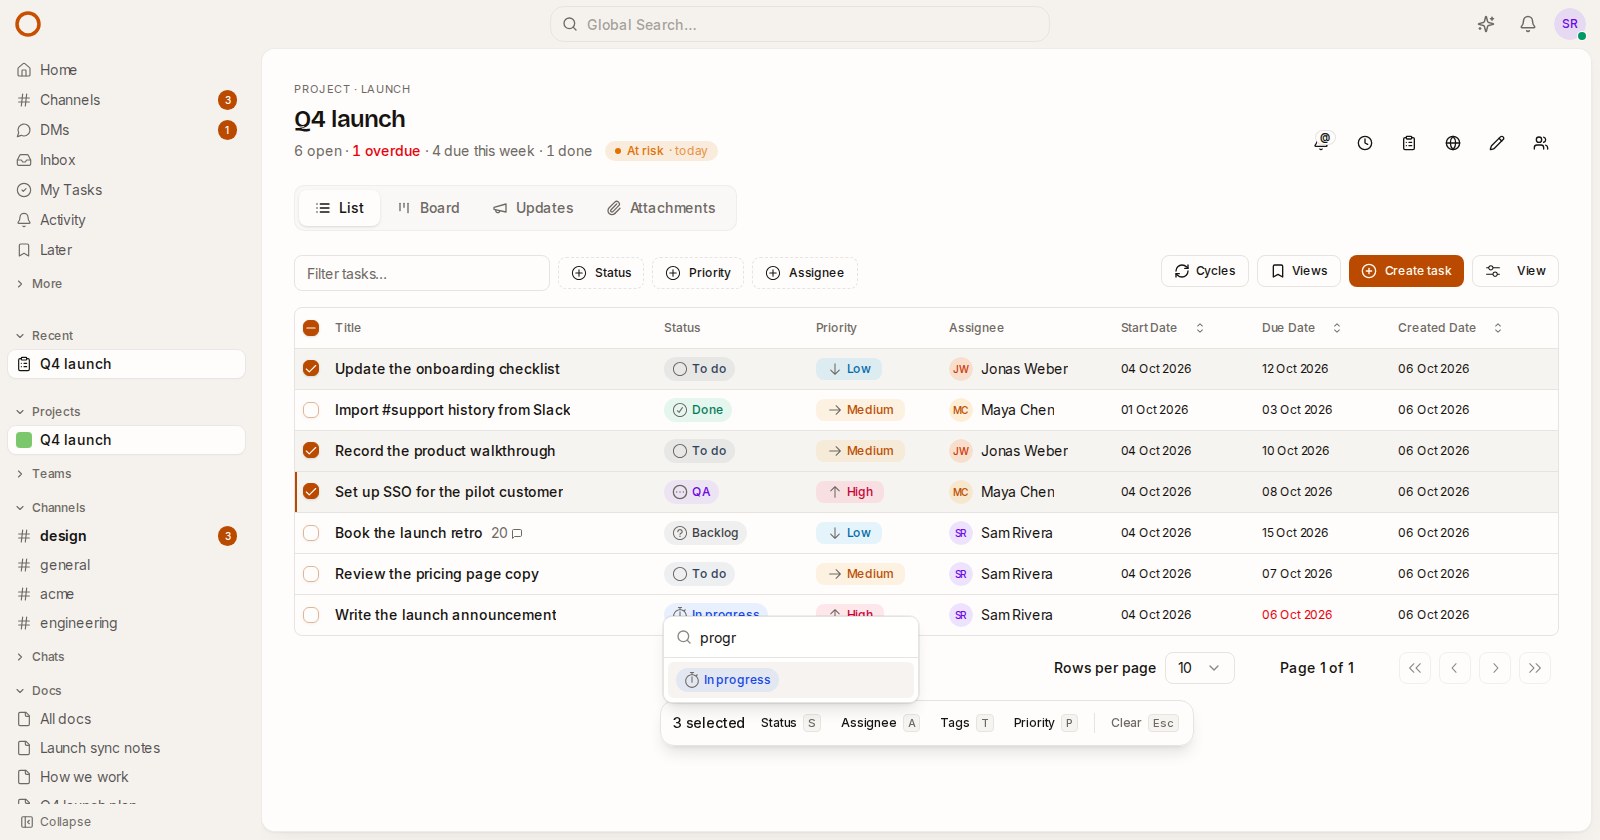Sort by Due Date column
Screen dimensions: 1600x840
[x=1301, y=328]
